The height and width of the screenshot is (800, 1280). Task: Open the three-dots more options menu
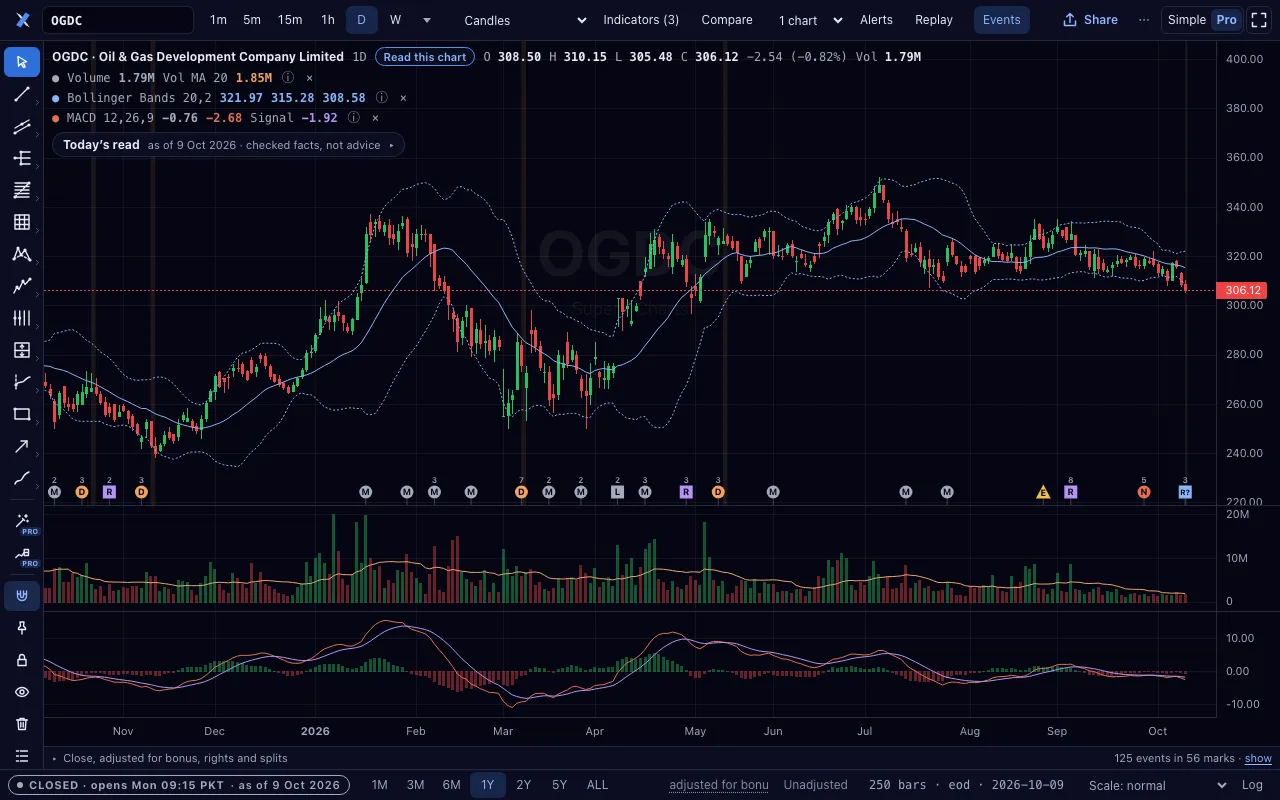[x=1144, y=20]
